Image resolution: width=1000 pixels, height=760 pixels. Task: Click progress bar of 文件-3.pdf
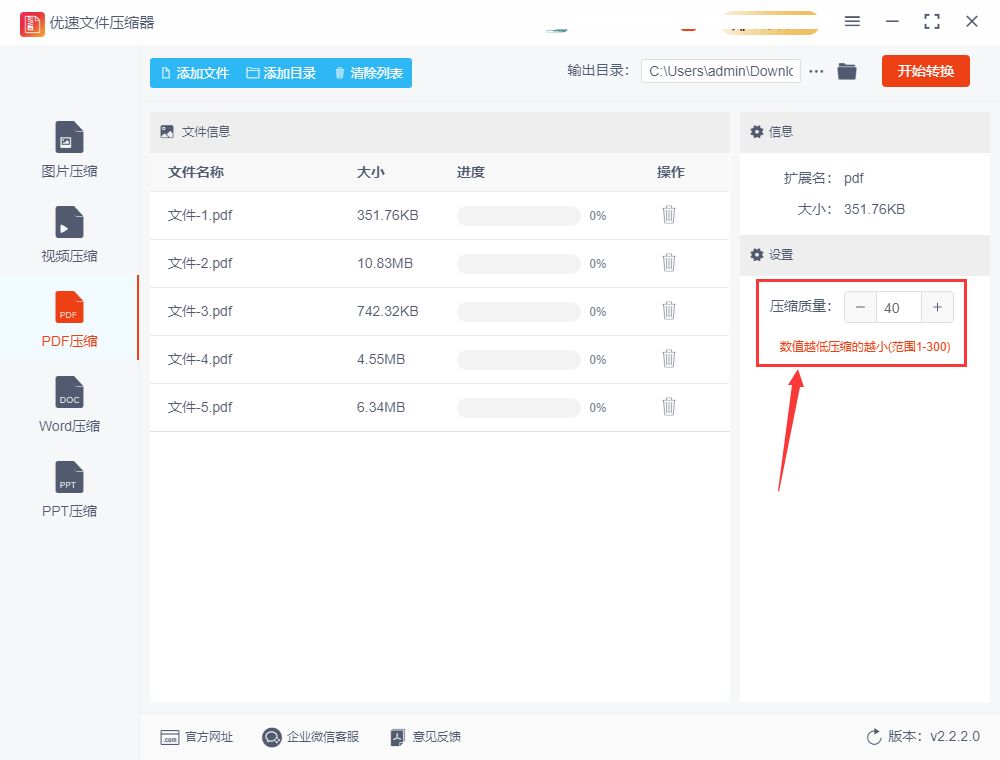click(518, 311)
